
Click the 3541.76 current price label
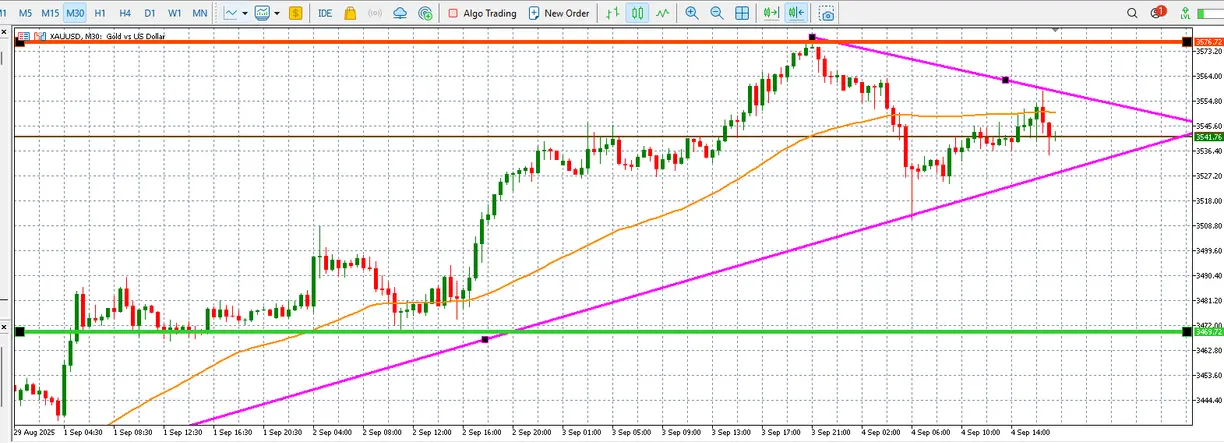(x=1208, y=136)
